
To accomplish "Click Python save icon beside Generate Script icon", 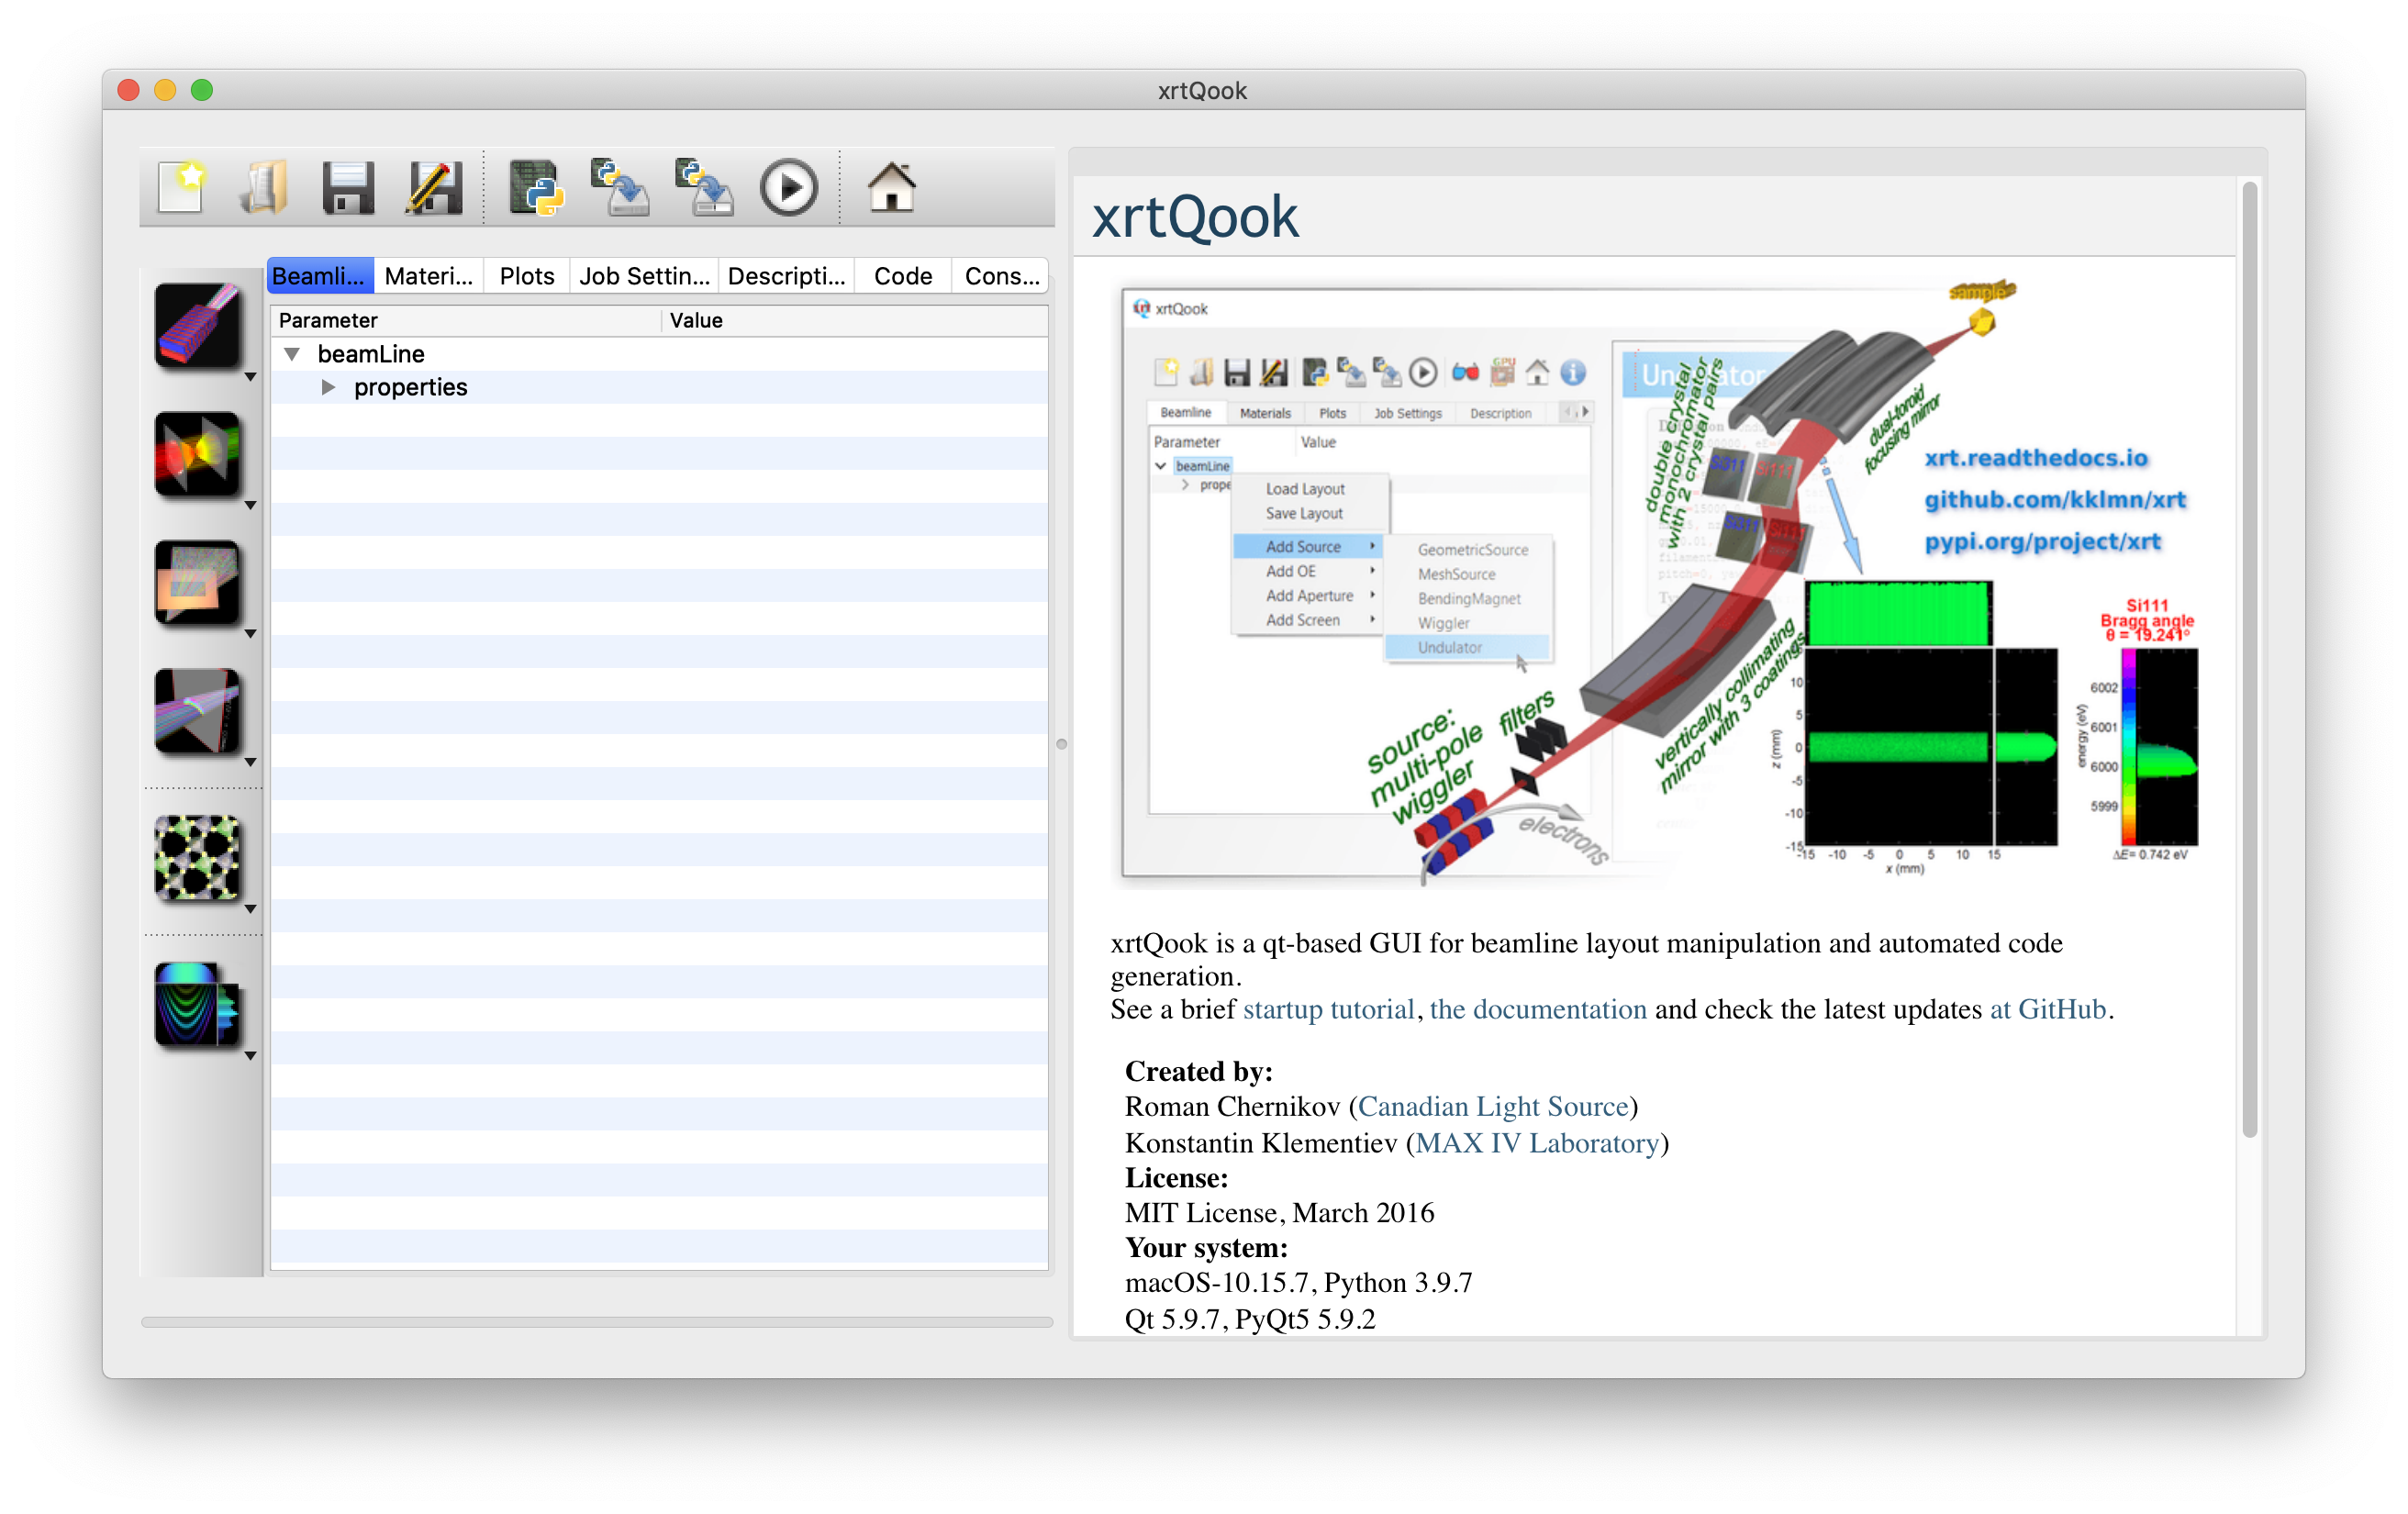I will (620, 187).
